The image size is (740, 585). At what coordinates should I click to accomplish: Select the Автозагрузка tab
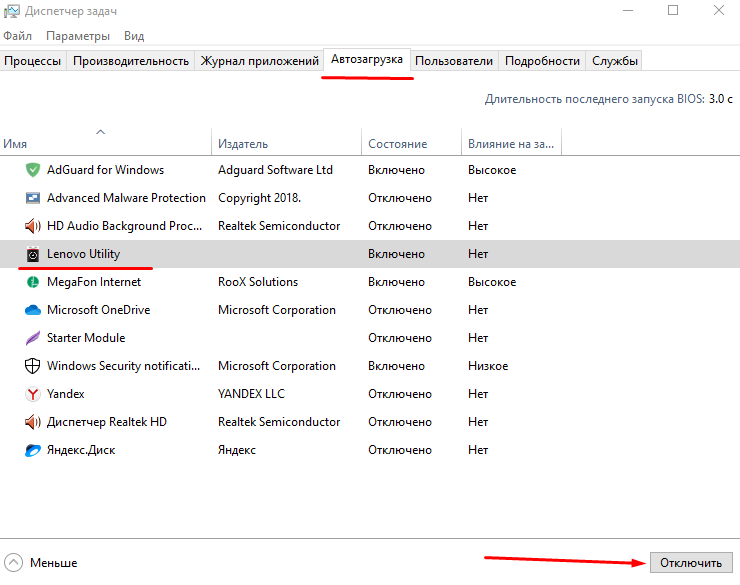click(x=367, y=59)
